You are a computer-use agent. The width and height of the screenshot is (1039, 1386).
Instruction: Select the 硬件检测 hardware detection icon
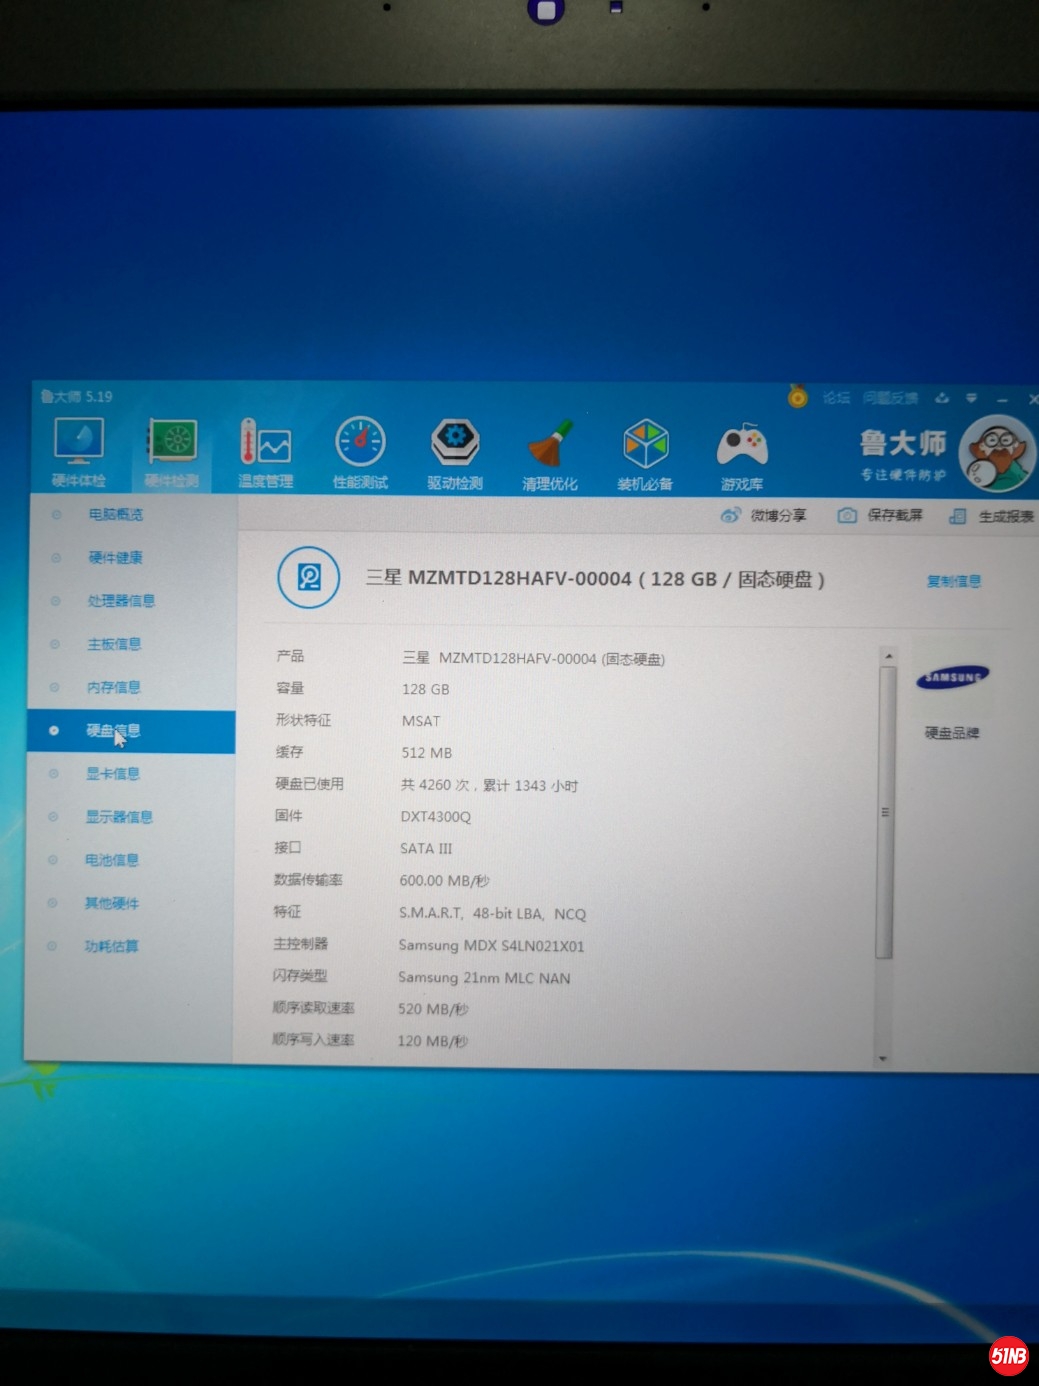(x=172, y=452)
